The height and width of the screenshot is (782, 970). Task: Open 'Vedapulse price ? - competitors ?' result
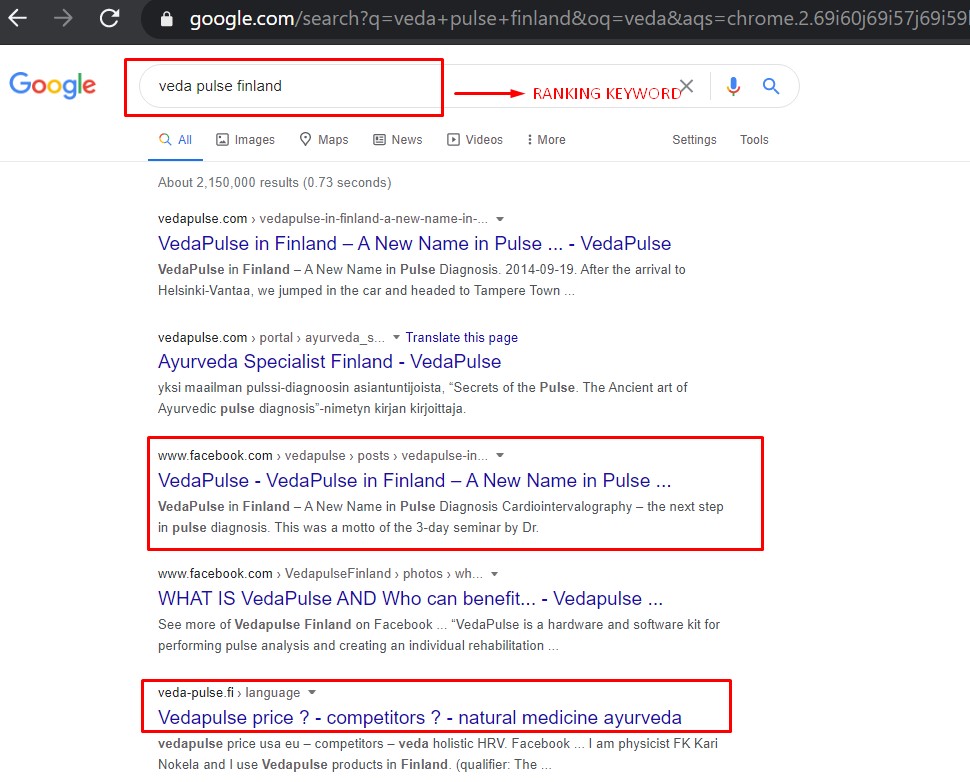click(419, 717)
